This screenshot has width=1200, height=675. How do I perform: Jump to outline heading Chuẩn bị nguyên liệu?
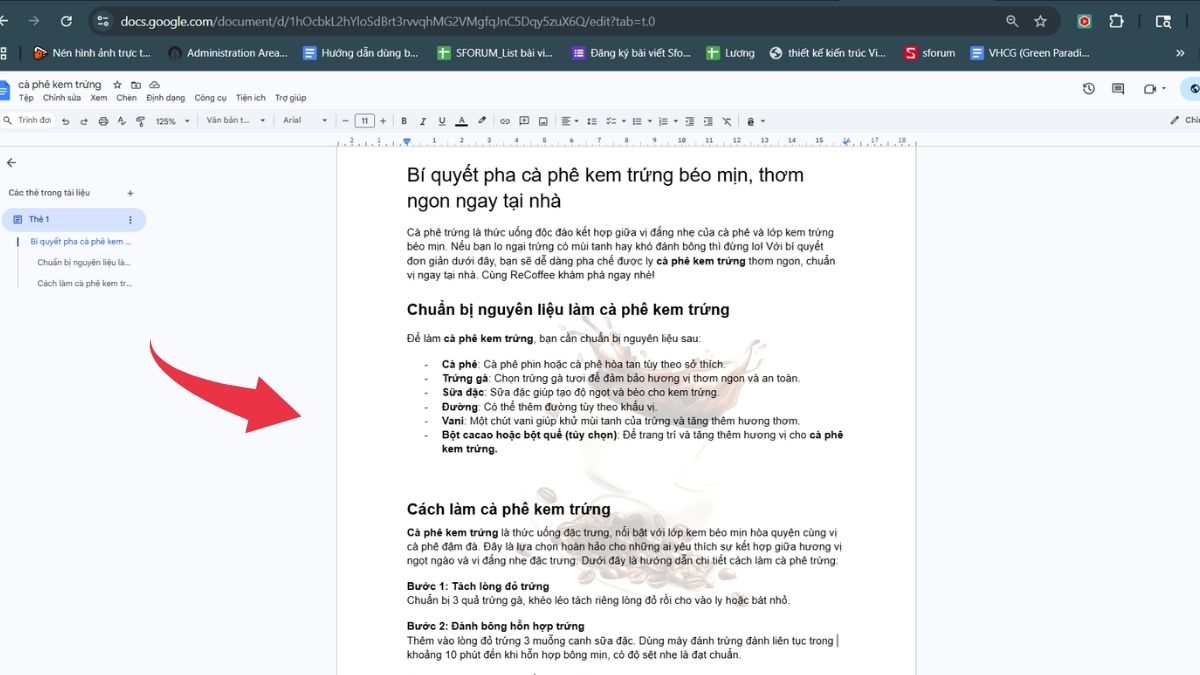(x=84, y=263)
